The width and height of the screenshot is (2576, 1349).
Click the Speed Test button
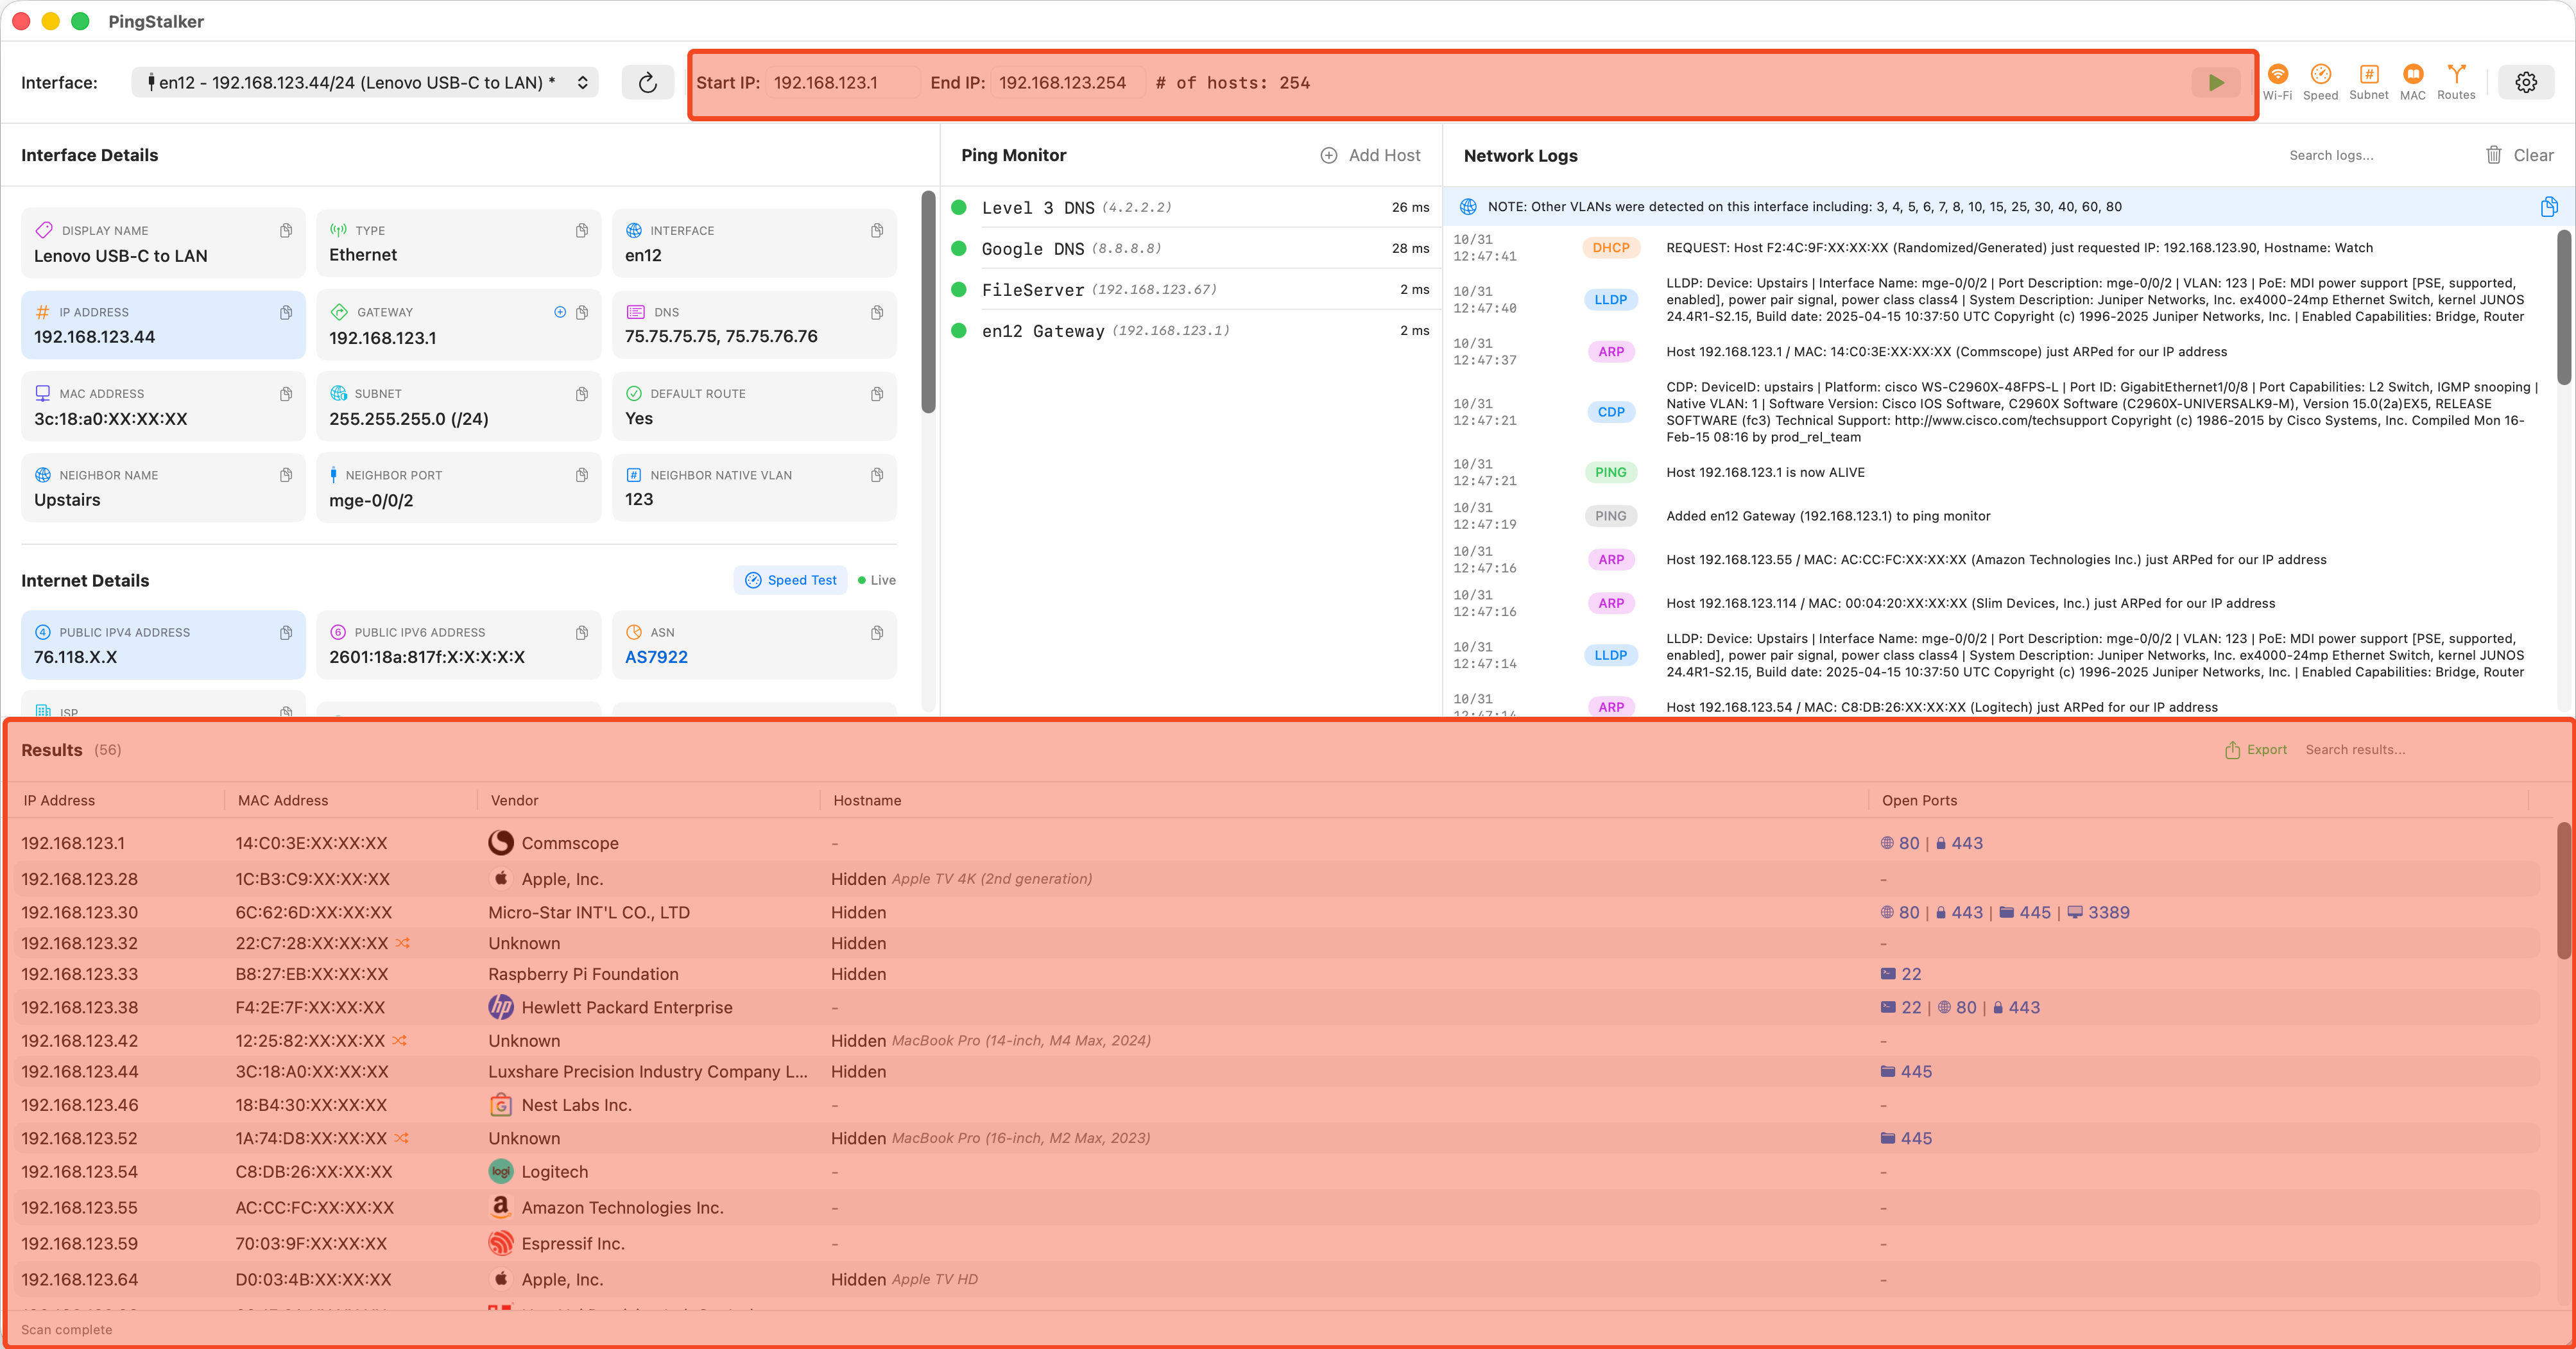pos(790,580)
